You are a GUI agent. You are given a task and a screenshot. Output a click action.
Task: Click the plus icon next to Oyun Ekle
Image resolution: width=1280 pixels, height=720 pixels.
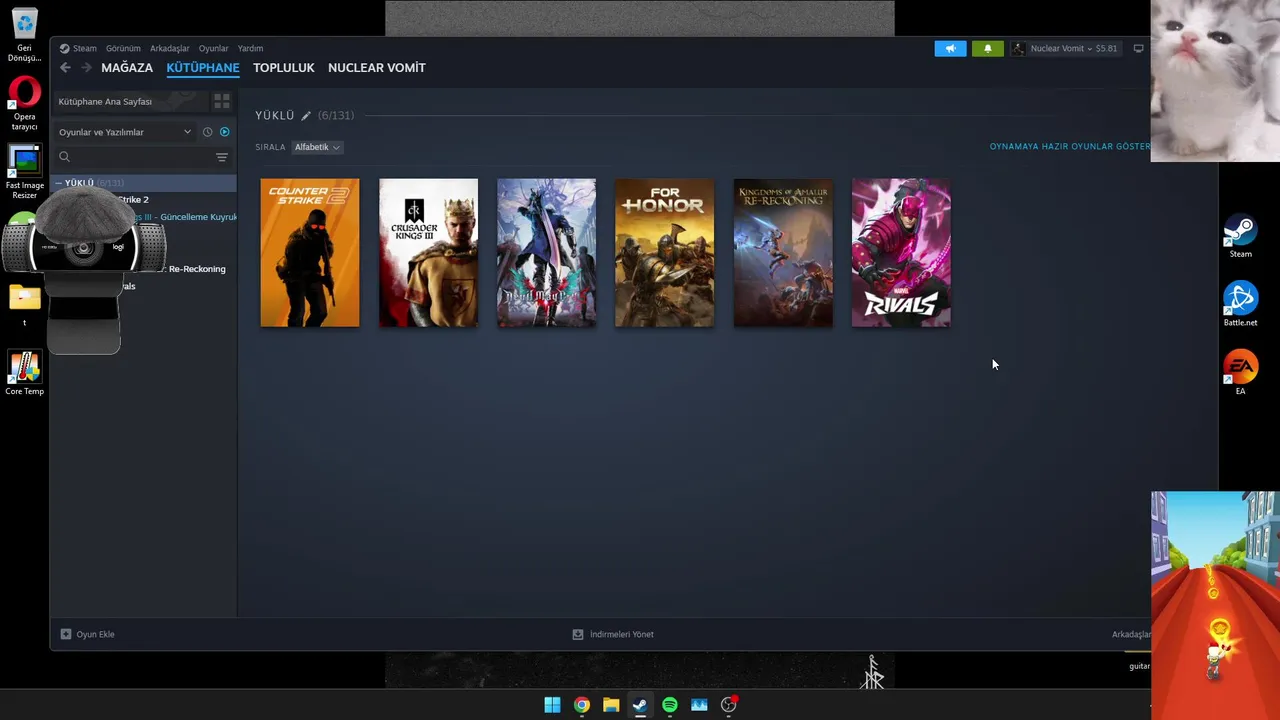coord(66,634)
